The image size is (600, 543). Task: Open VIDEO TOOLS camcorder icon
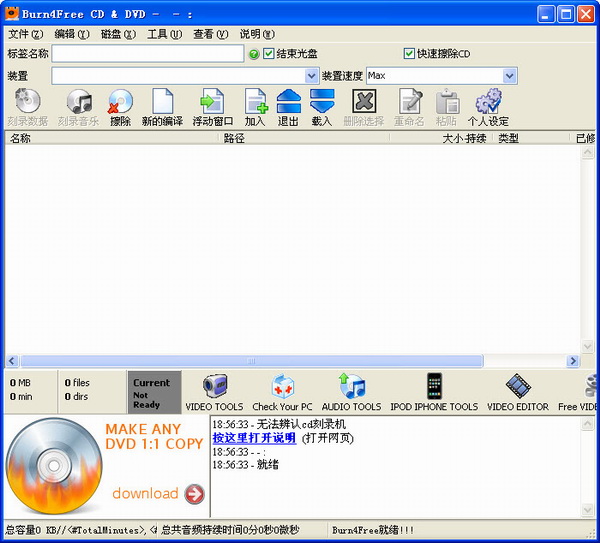coord(215,386)
